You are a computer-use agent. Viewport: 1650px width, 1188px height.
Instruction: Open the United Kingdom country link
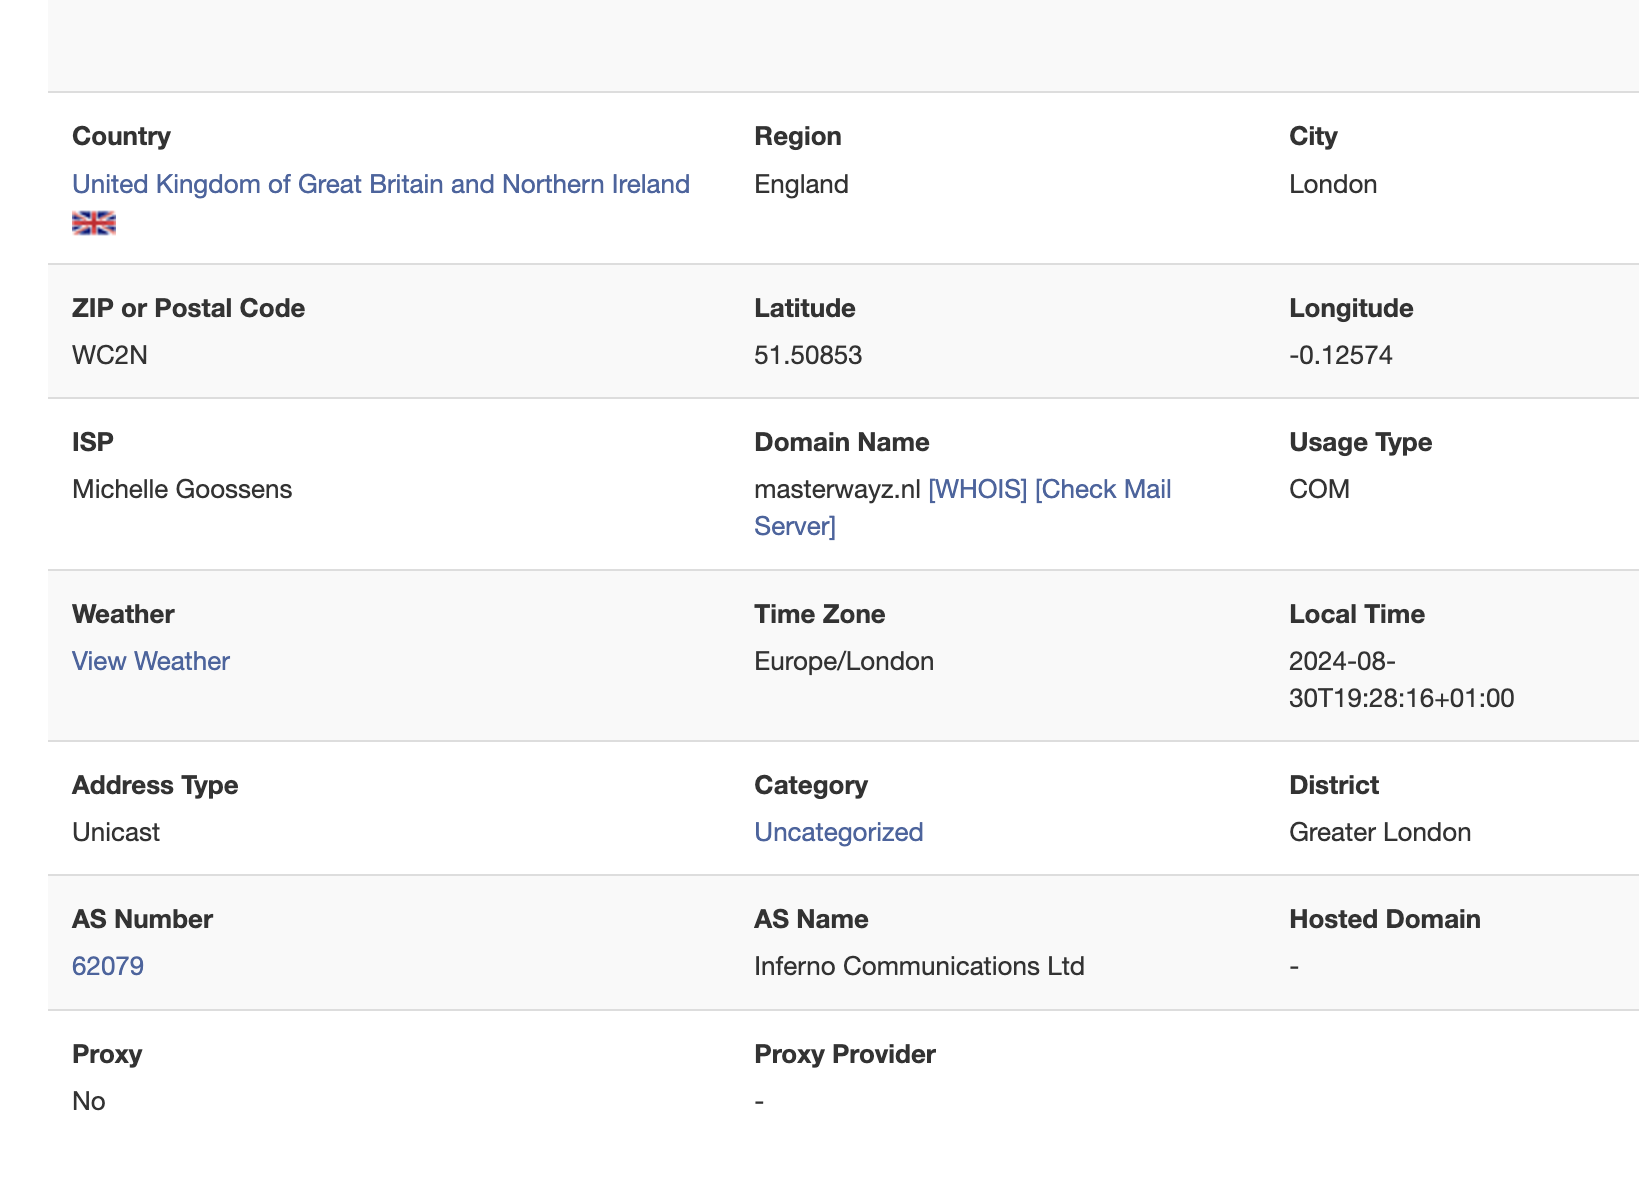pos(381,184)
